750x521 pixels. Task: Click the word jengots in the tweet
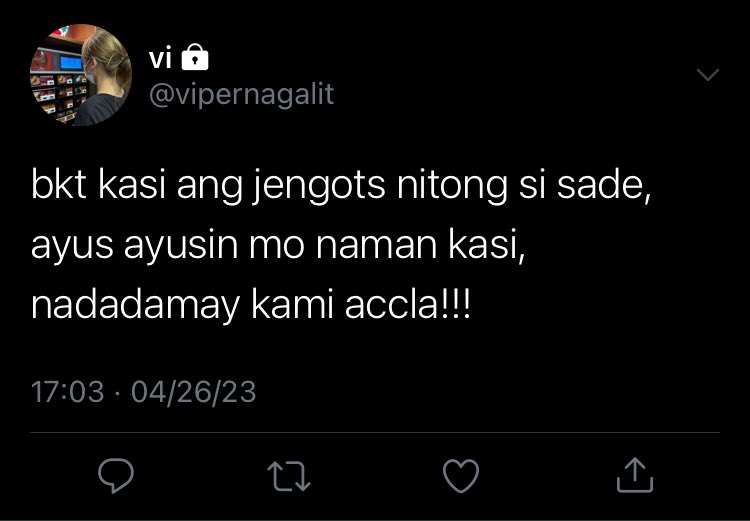(319, 186)
